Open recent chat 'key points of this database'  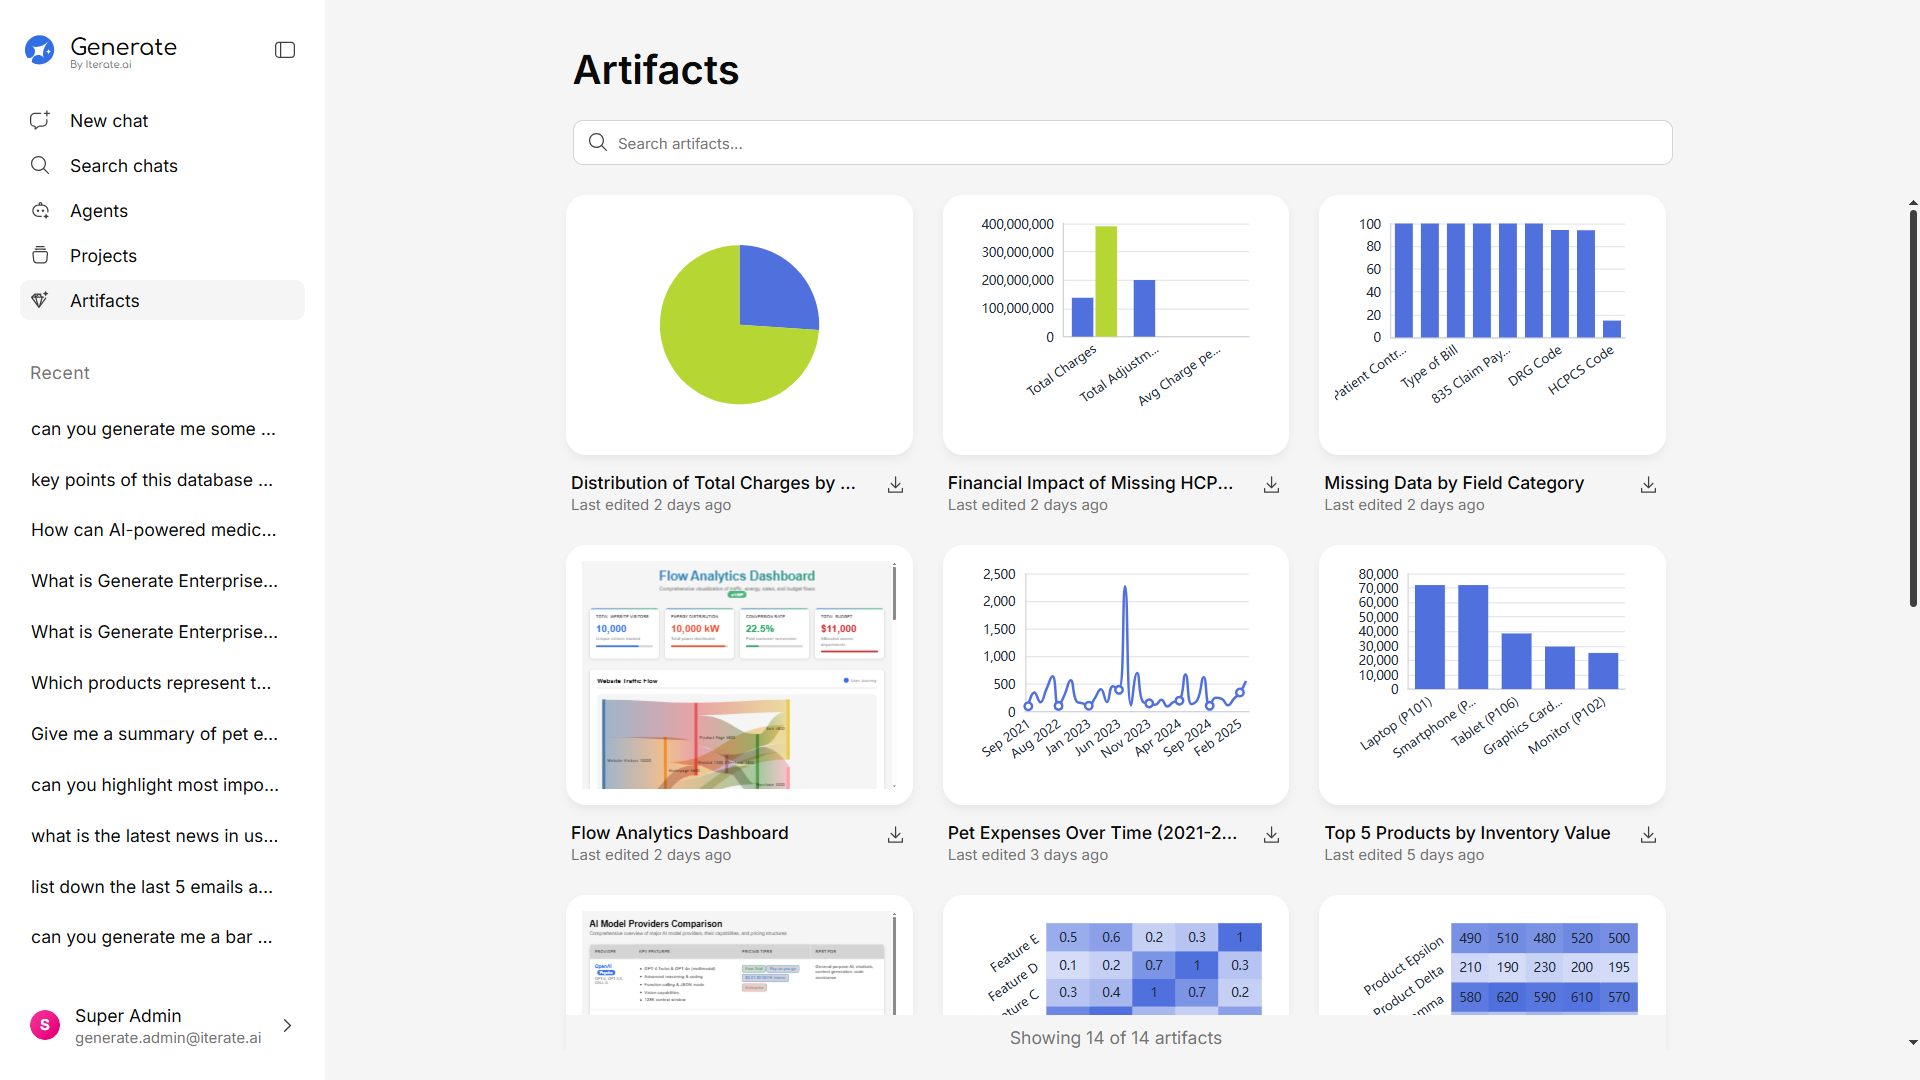click(x=152, y=480)
